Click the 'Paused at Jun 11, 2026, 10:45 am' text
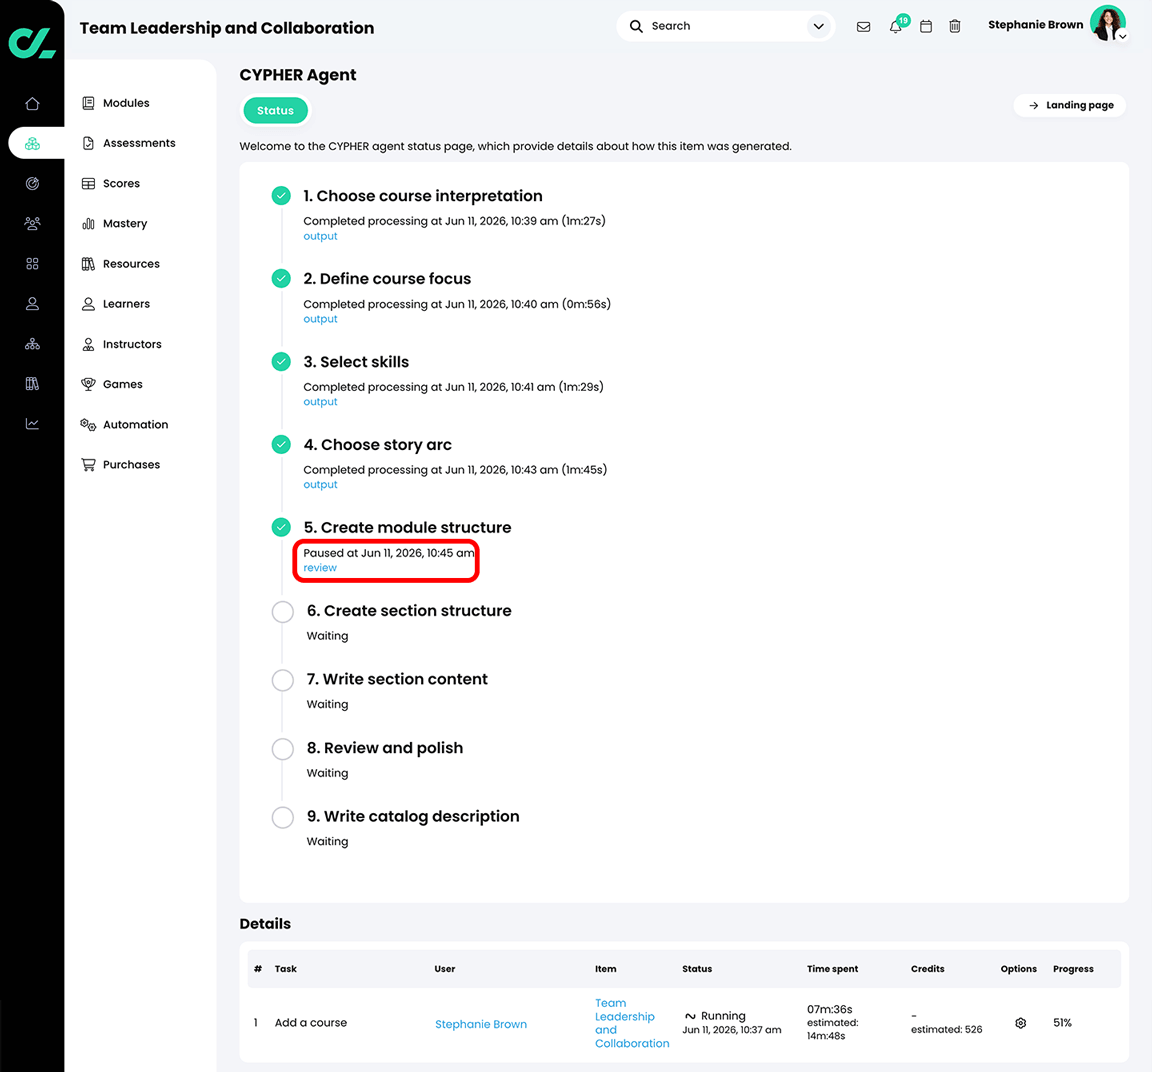Screen dimensions: 1152x1072 click(389, 553)
